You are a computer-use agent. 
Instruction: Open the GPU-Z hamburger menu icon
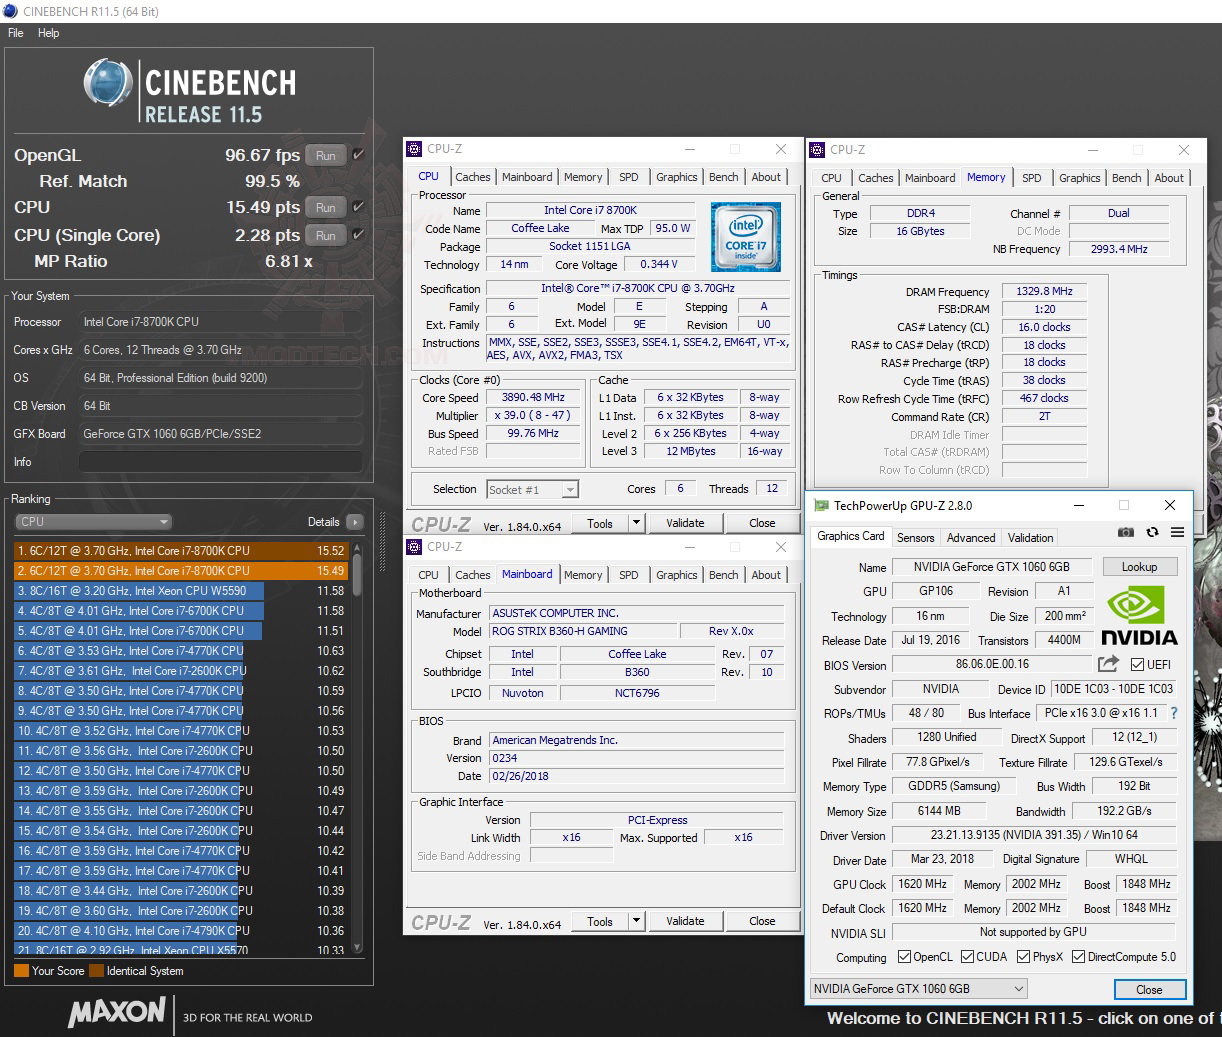(1177, 533)
